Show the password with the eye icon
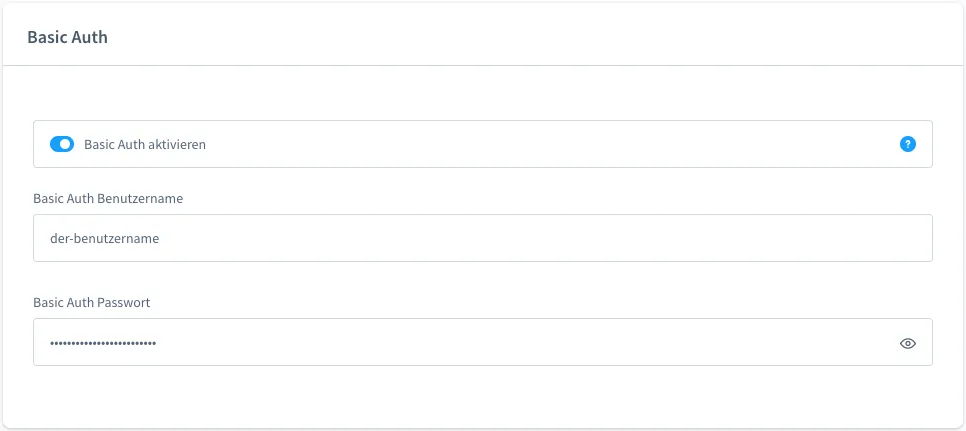Screen dimensions: 966x431 (x=907, y=343)
